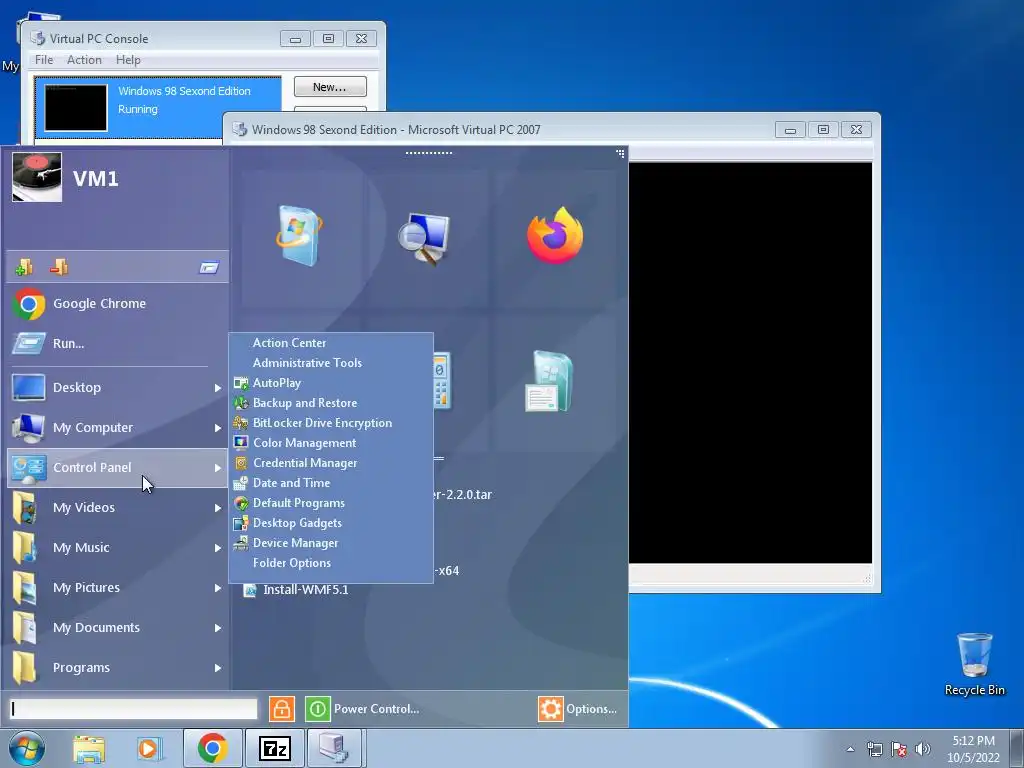The height and width of the screenshot is (768, 1024).
Task: Launch Firefox from the start menu tile
Action: (x=555, y=236)
